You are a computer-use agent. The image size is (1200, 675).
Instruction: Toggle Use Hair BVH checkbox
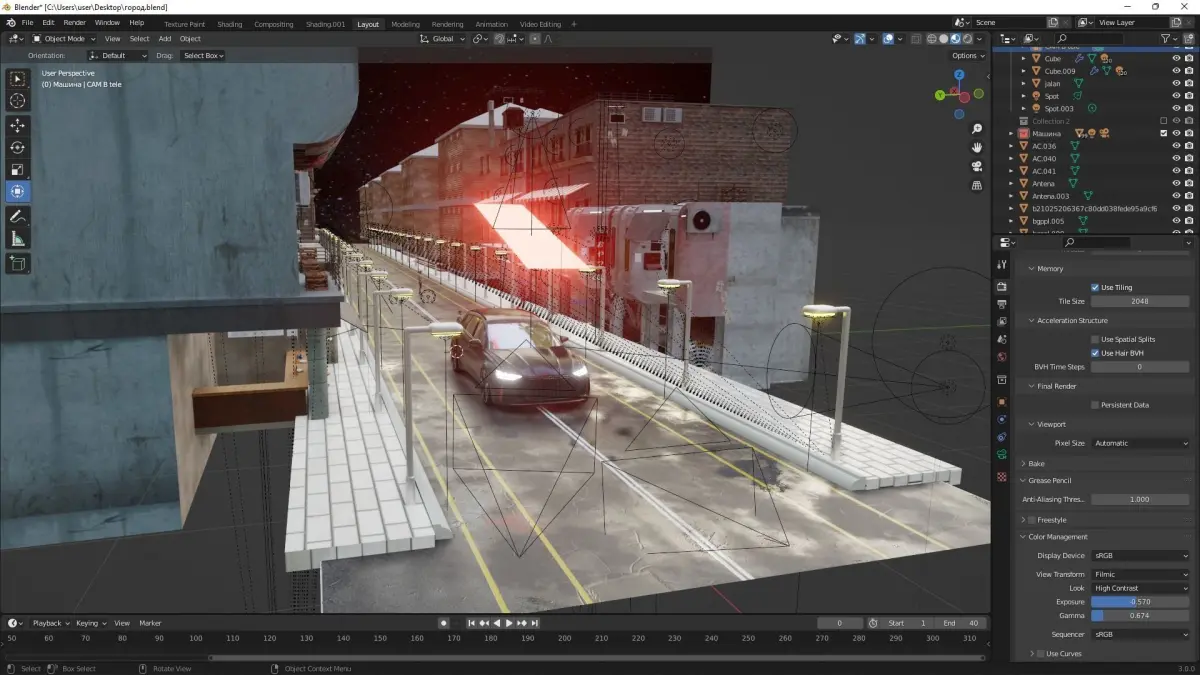click(x=1095, y=353)
